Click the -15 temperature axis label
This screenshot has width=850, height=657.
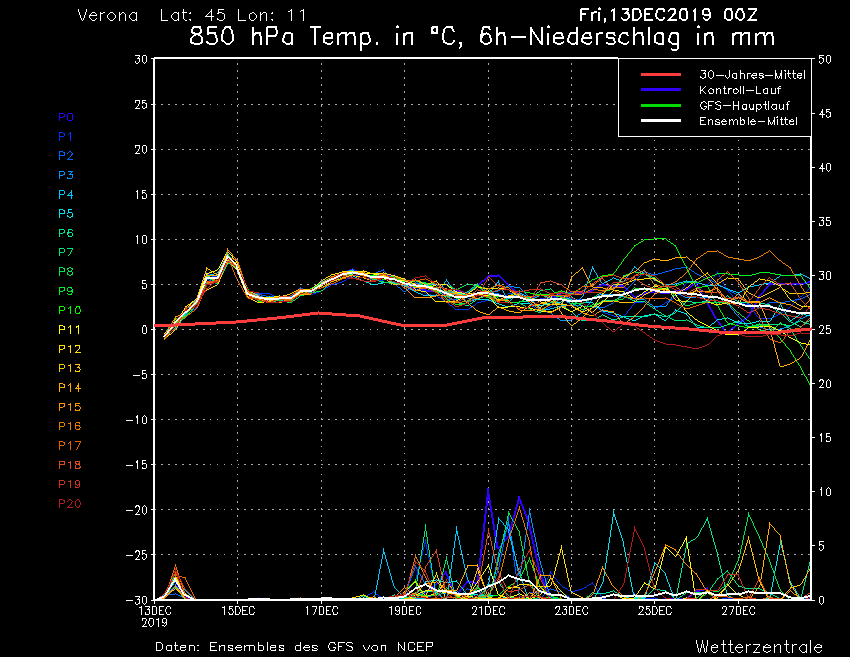[137, 465]
